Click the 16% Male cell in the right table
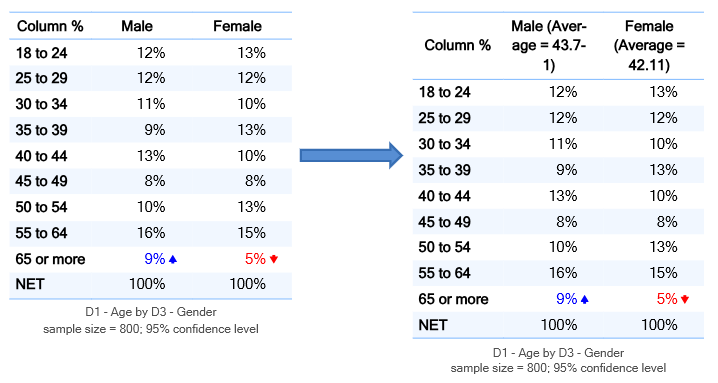The height and width of the screenshot is (383, 718). 563,273
